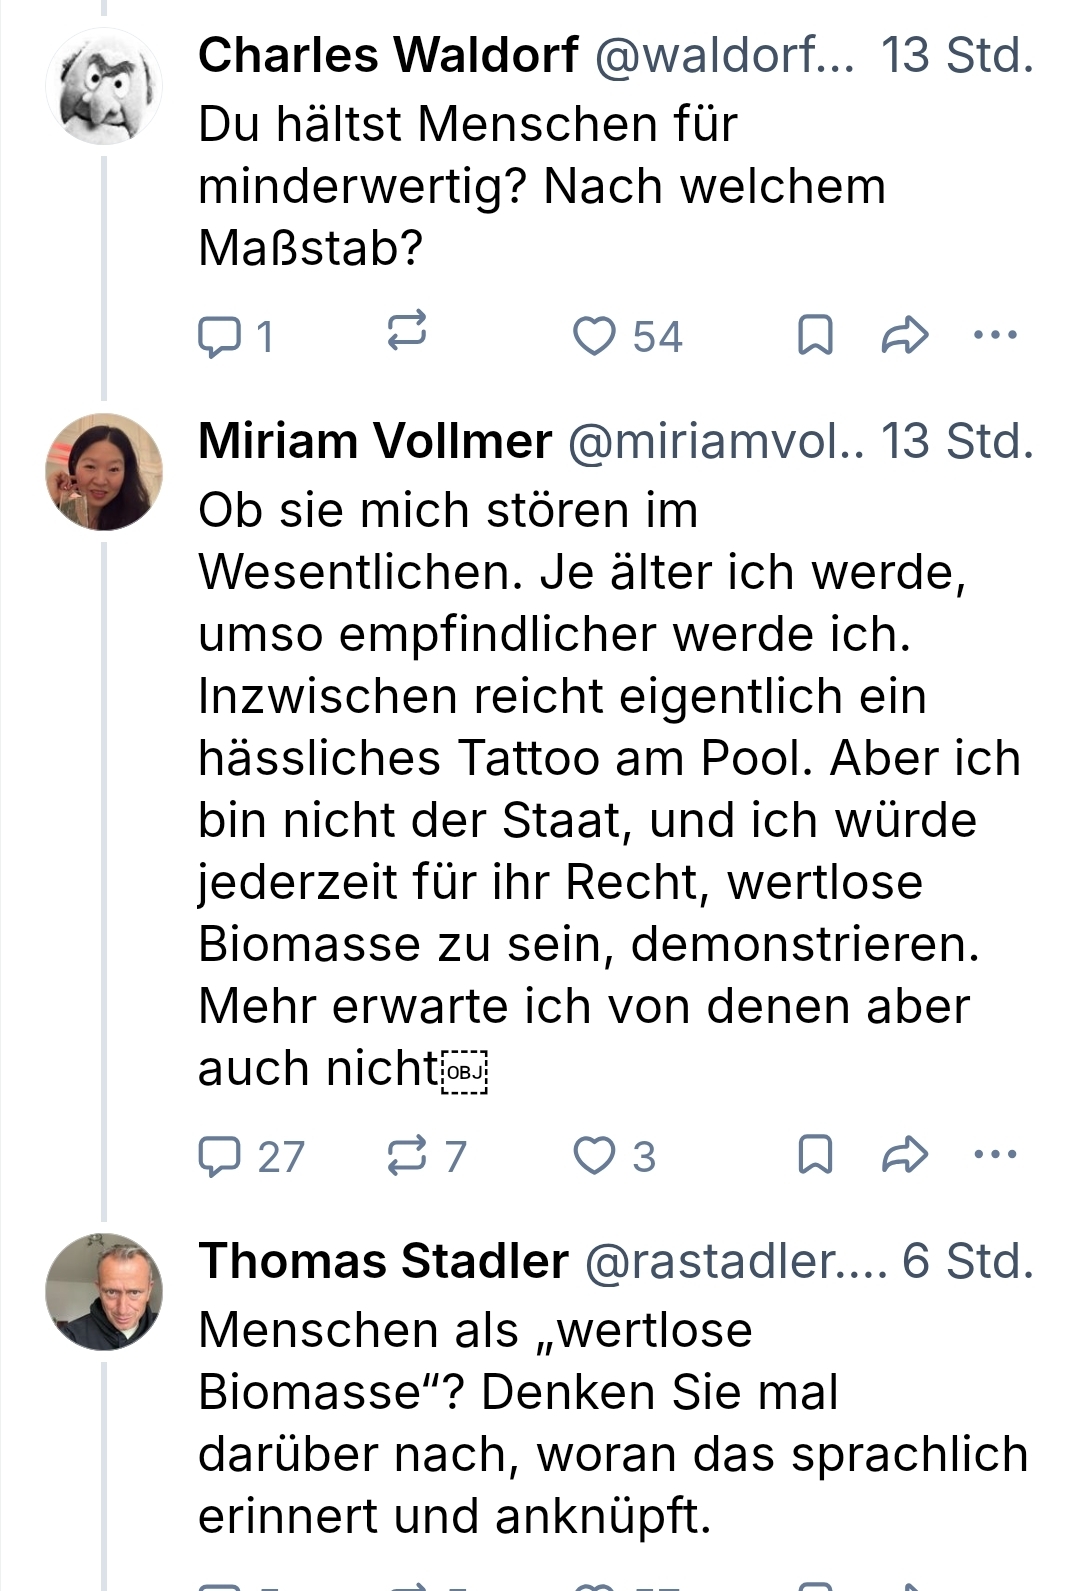The width and height of the screenshot is (1080, 1591).
Task: Like Charles Waldorf's post with 54 likes
Action: [594, 336]
